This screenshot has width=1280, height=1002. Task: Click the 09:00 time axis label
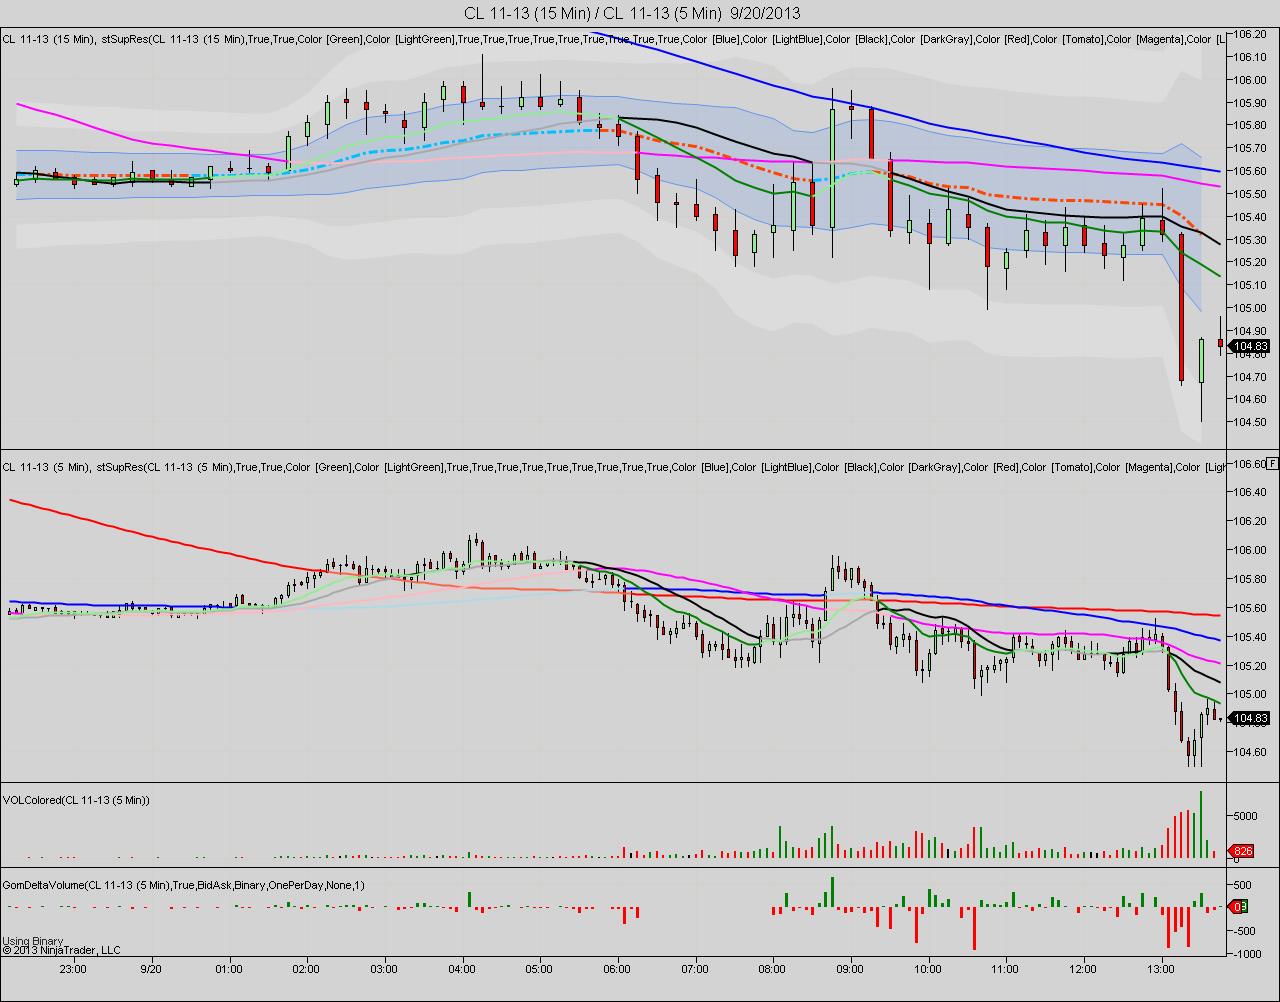pos(850,969)
